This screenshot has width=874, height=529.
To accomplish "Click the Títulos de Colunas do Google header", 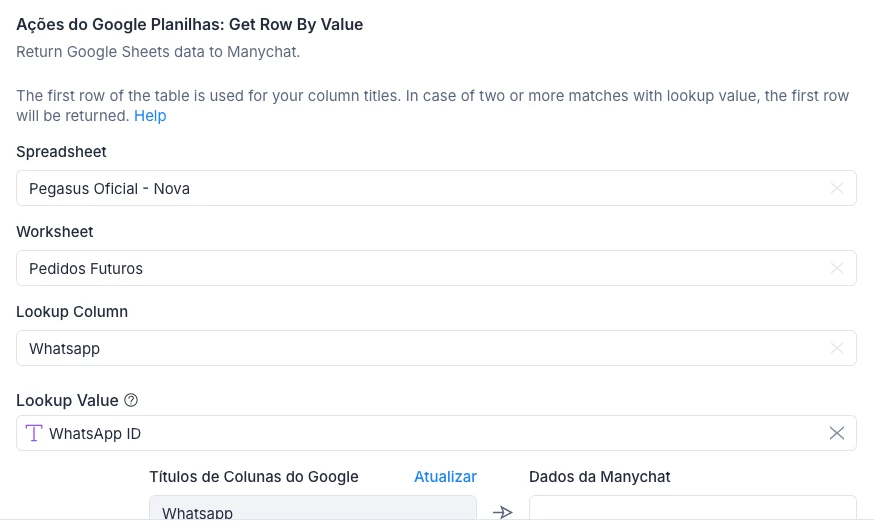I will (253, 477).
